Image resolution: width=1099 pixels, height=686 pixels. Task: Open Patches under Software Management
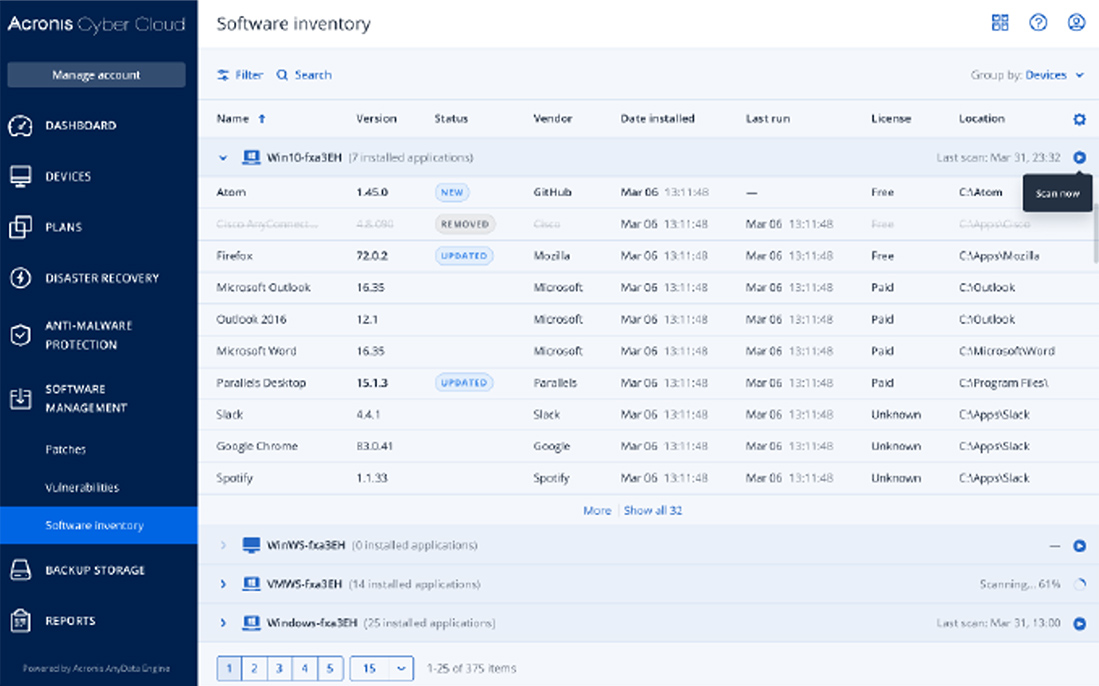pos(65,450)
